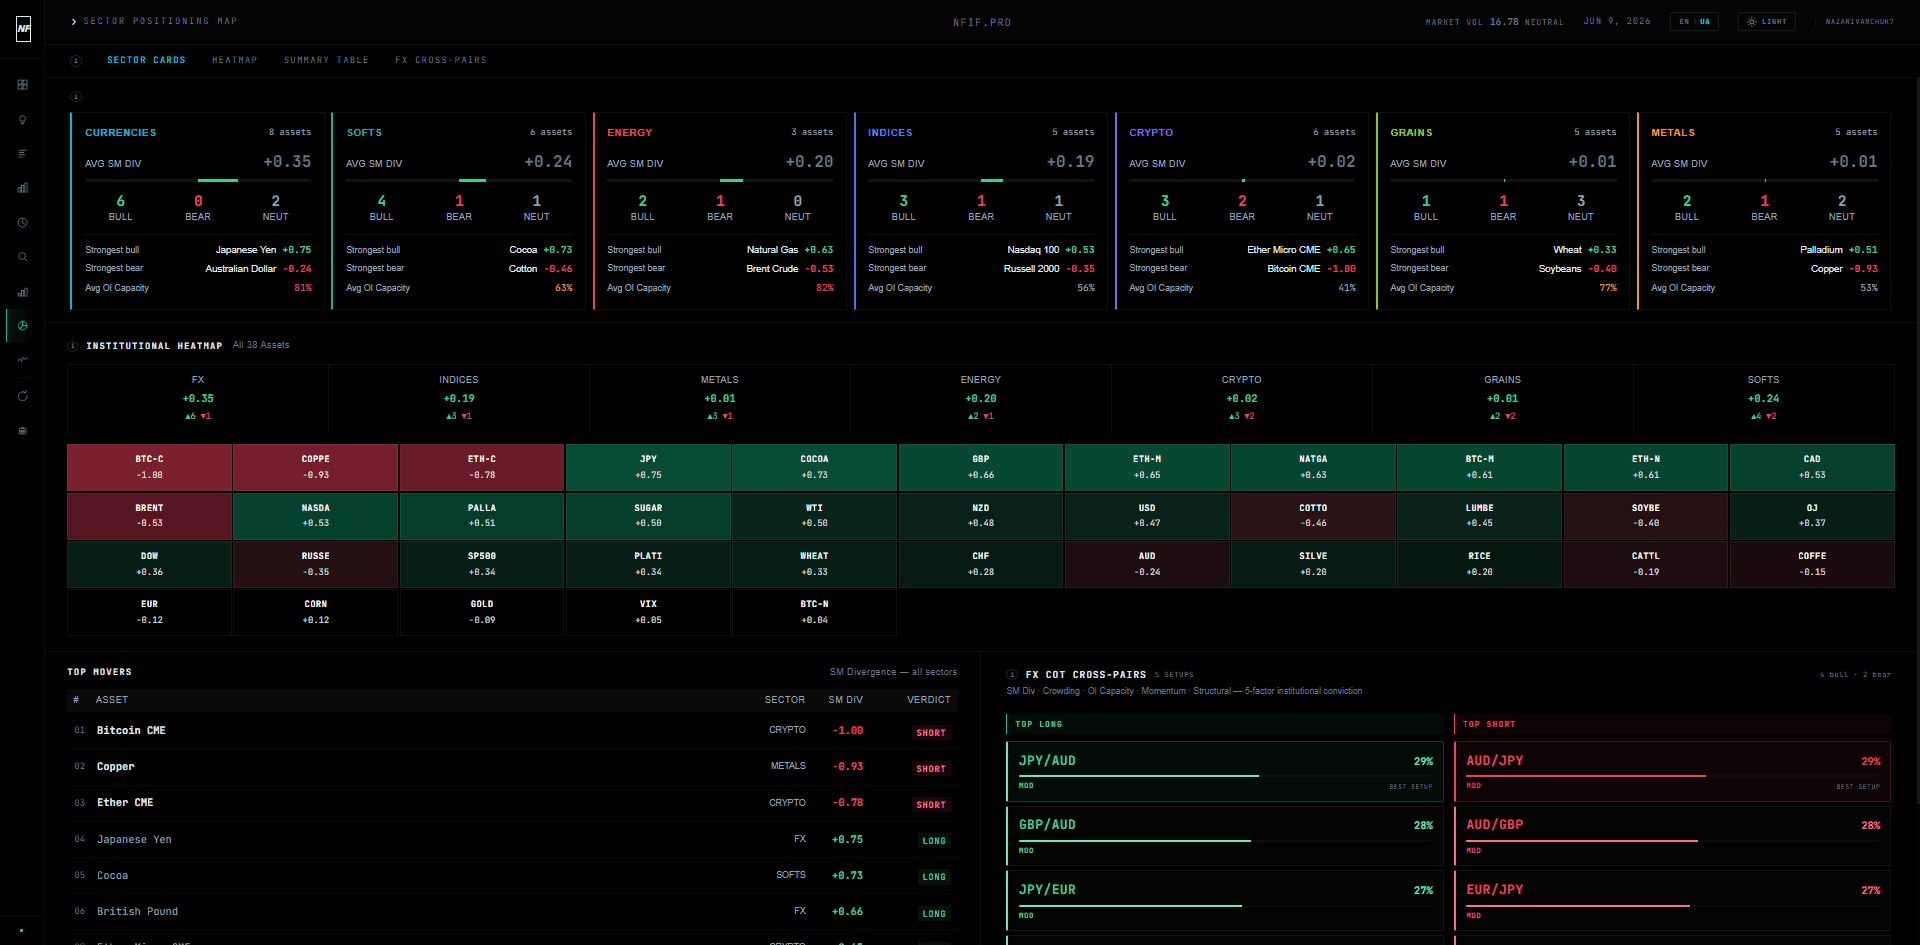Viewport: 1920px width, 945px height.
Task: Click the info icon beside Institutional Heatmap
Action: click(73, 346)
